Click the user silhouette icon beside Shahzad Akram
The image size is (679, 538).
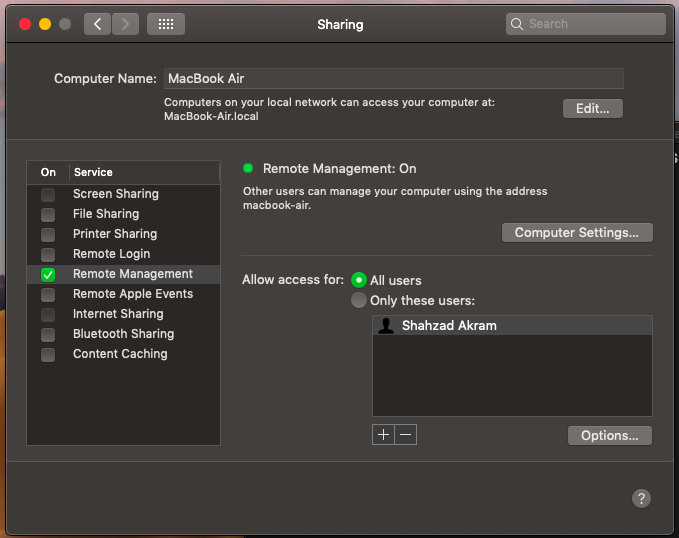(x=386, y=325)
